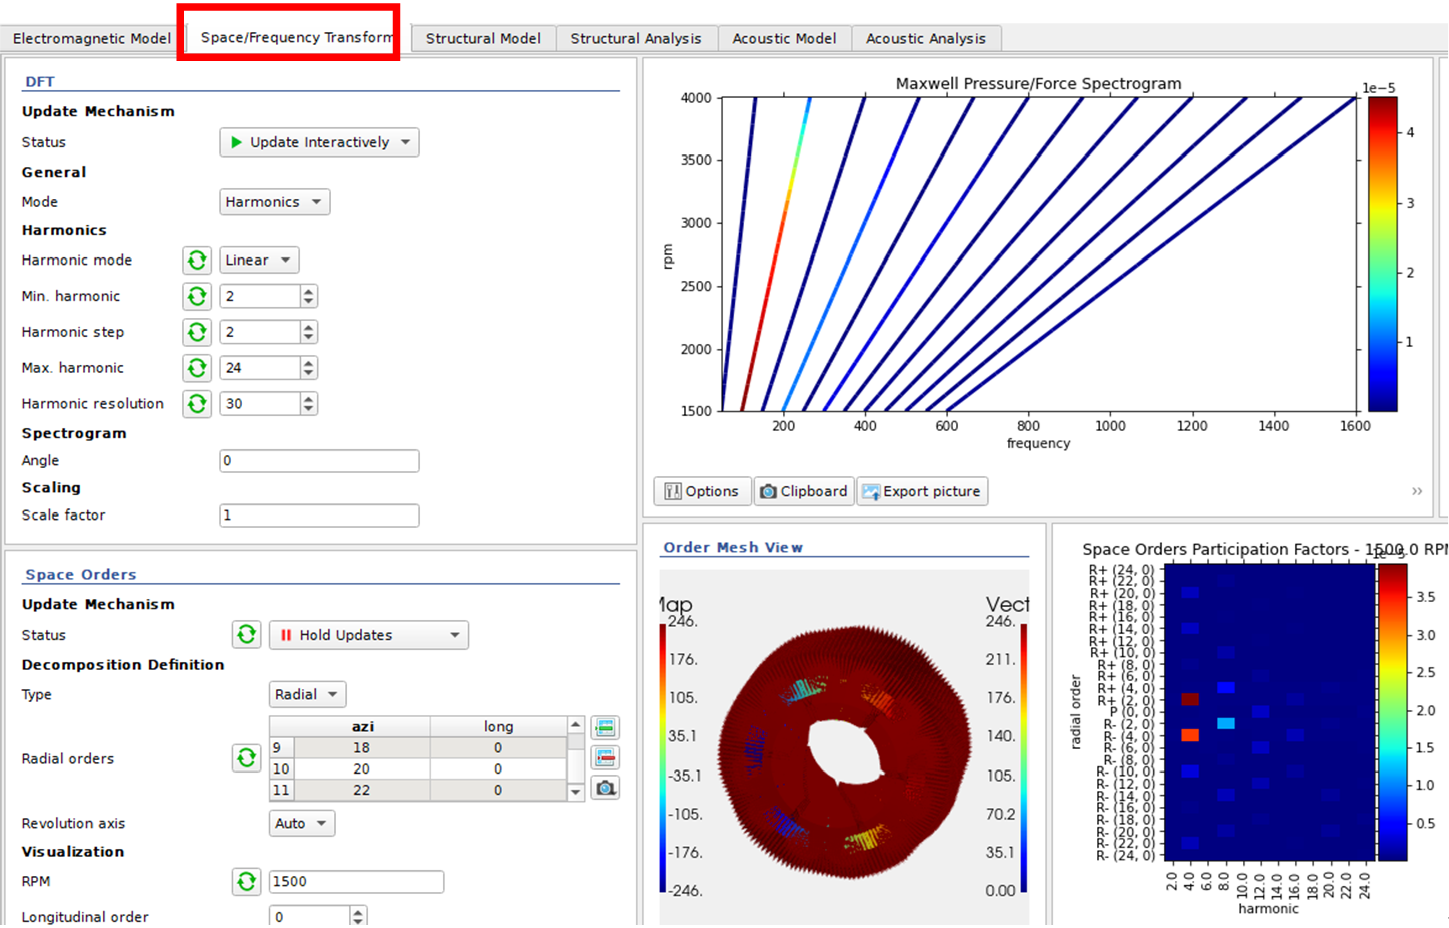This screenshot has width=1449, height=928.
Task: Click remove row icon for Radial orders
Action: pyautogui.click(x=605, y=757)
